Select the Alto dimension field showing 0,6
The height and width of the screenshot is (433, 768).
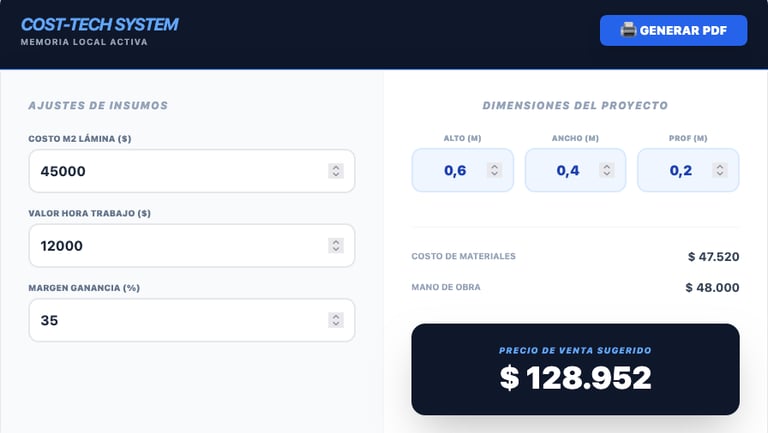[x=462, y=170]
